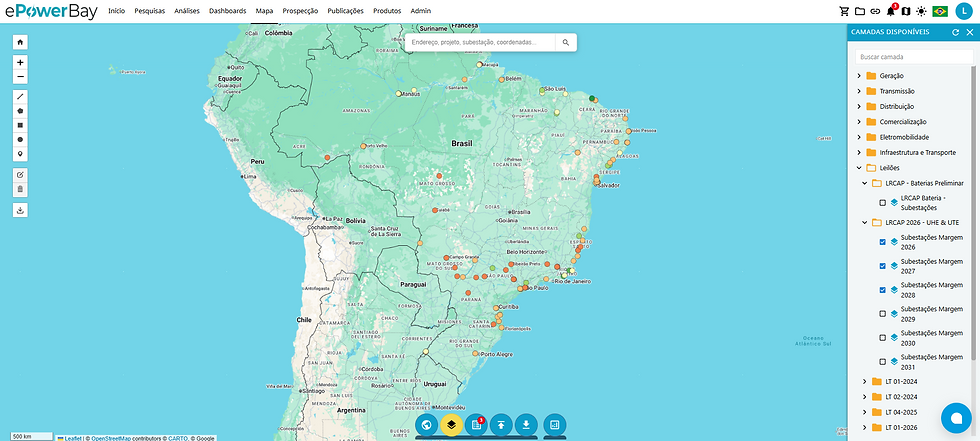Enable Subestações Margem 2030 layer
980x441 pixels.
pos(882,338)
